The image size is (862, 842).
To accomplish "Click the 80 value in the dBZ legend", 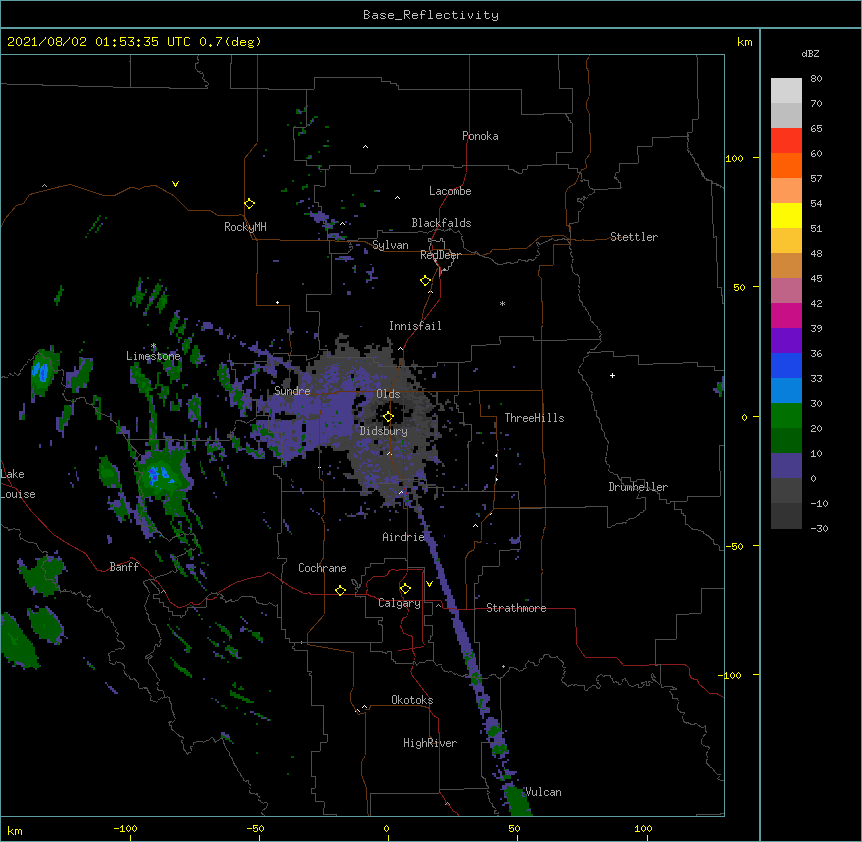I will pyautogui.click(x=816, y=79).
